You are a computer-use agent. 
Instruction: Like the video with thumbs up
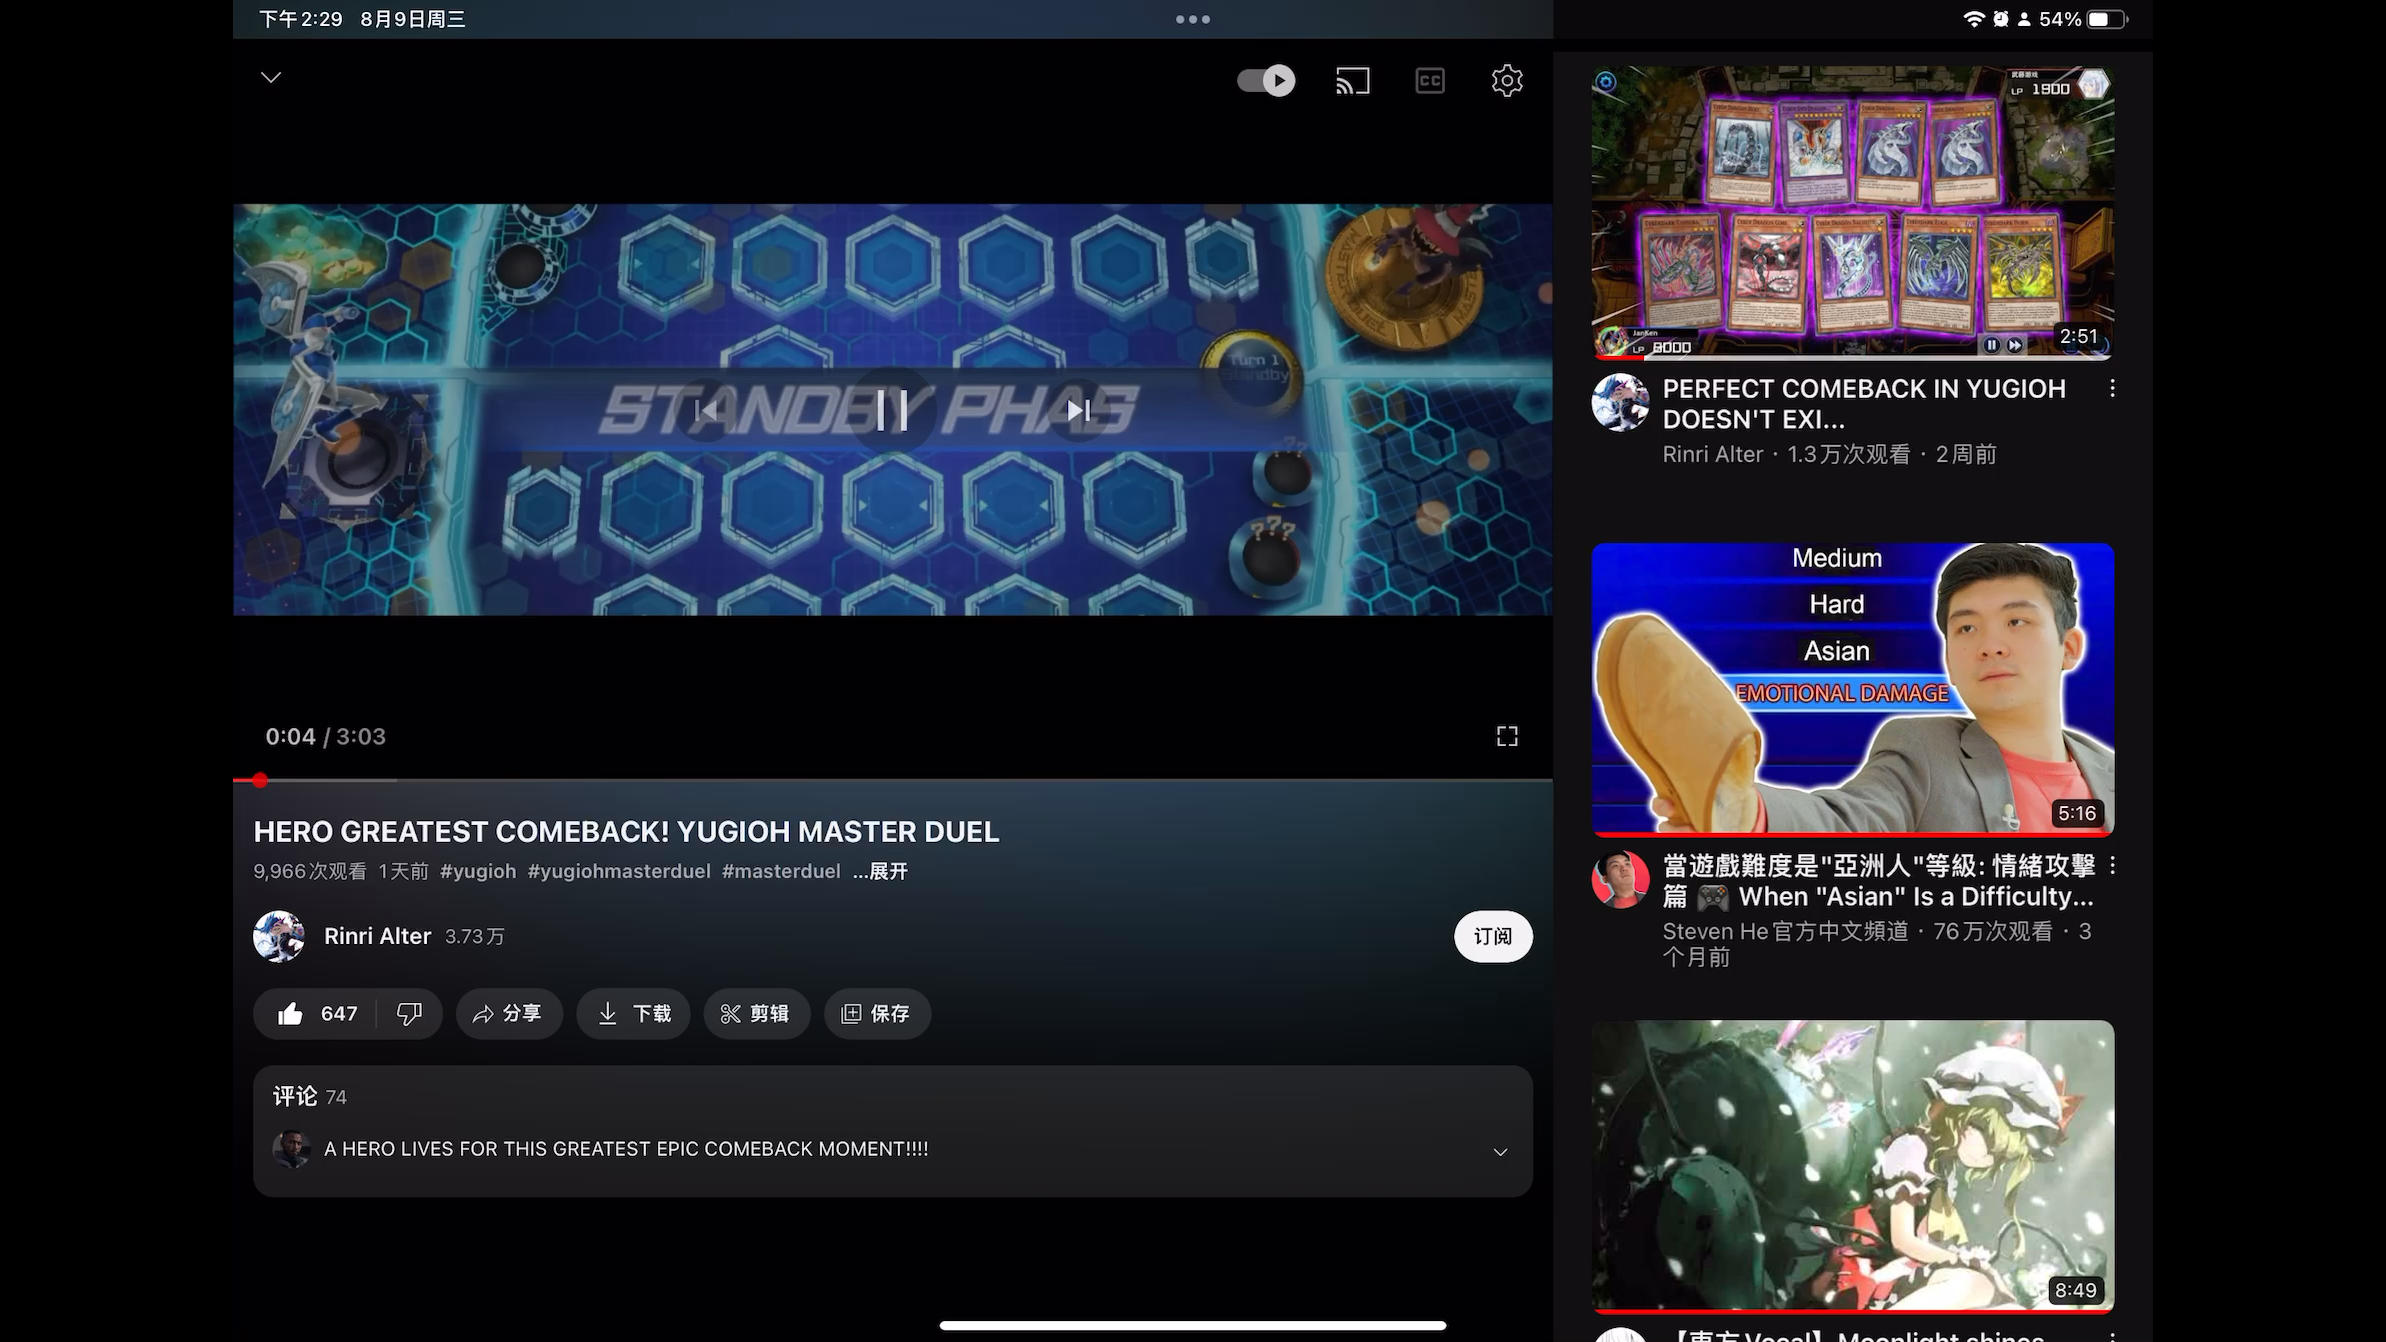(291, 1014)
